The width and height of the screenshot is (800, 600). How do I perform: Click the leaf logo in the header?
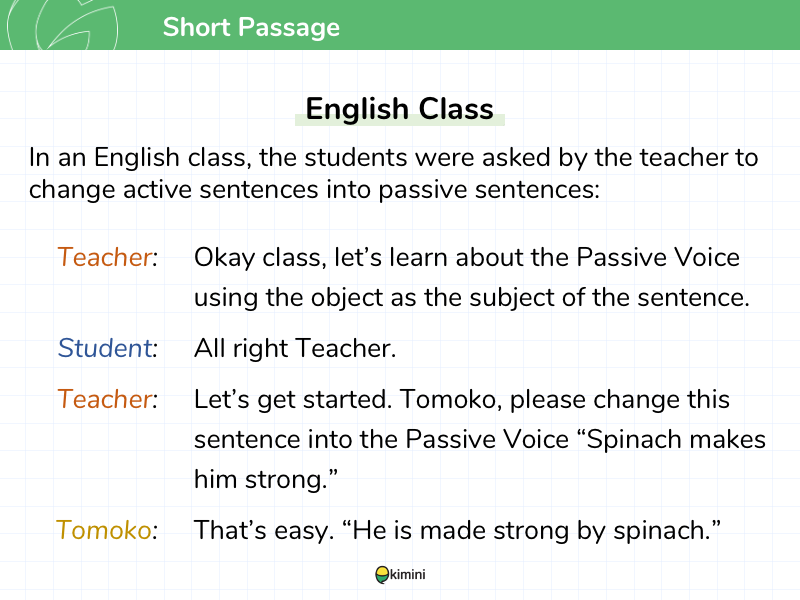(x=62, y=24)
